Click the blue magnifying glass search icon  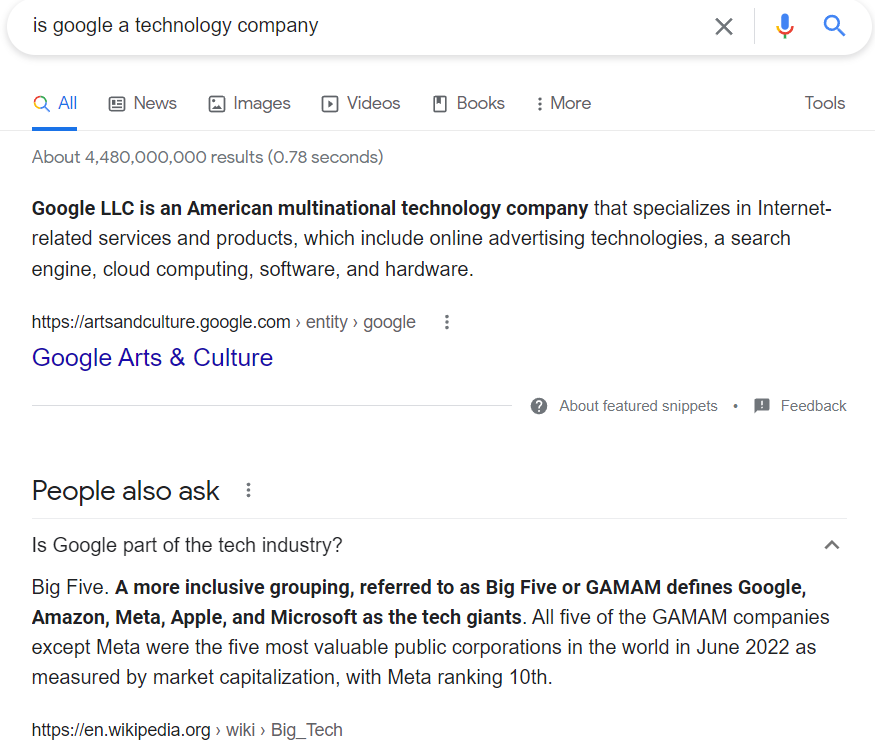click(835, 26)
